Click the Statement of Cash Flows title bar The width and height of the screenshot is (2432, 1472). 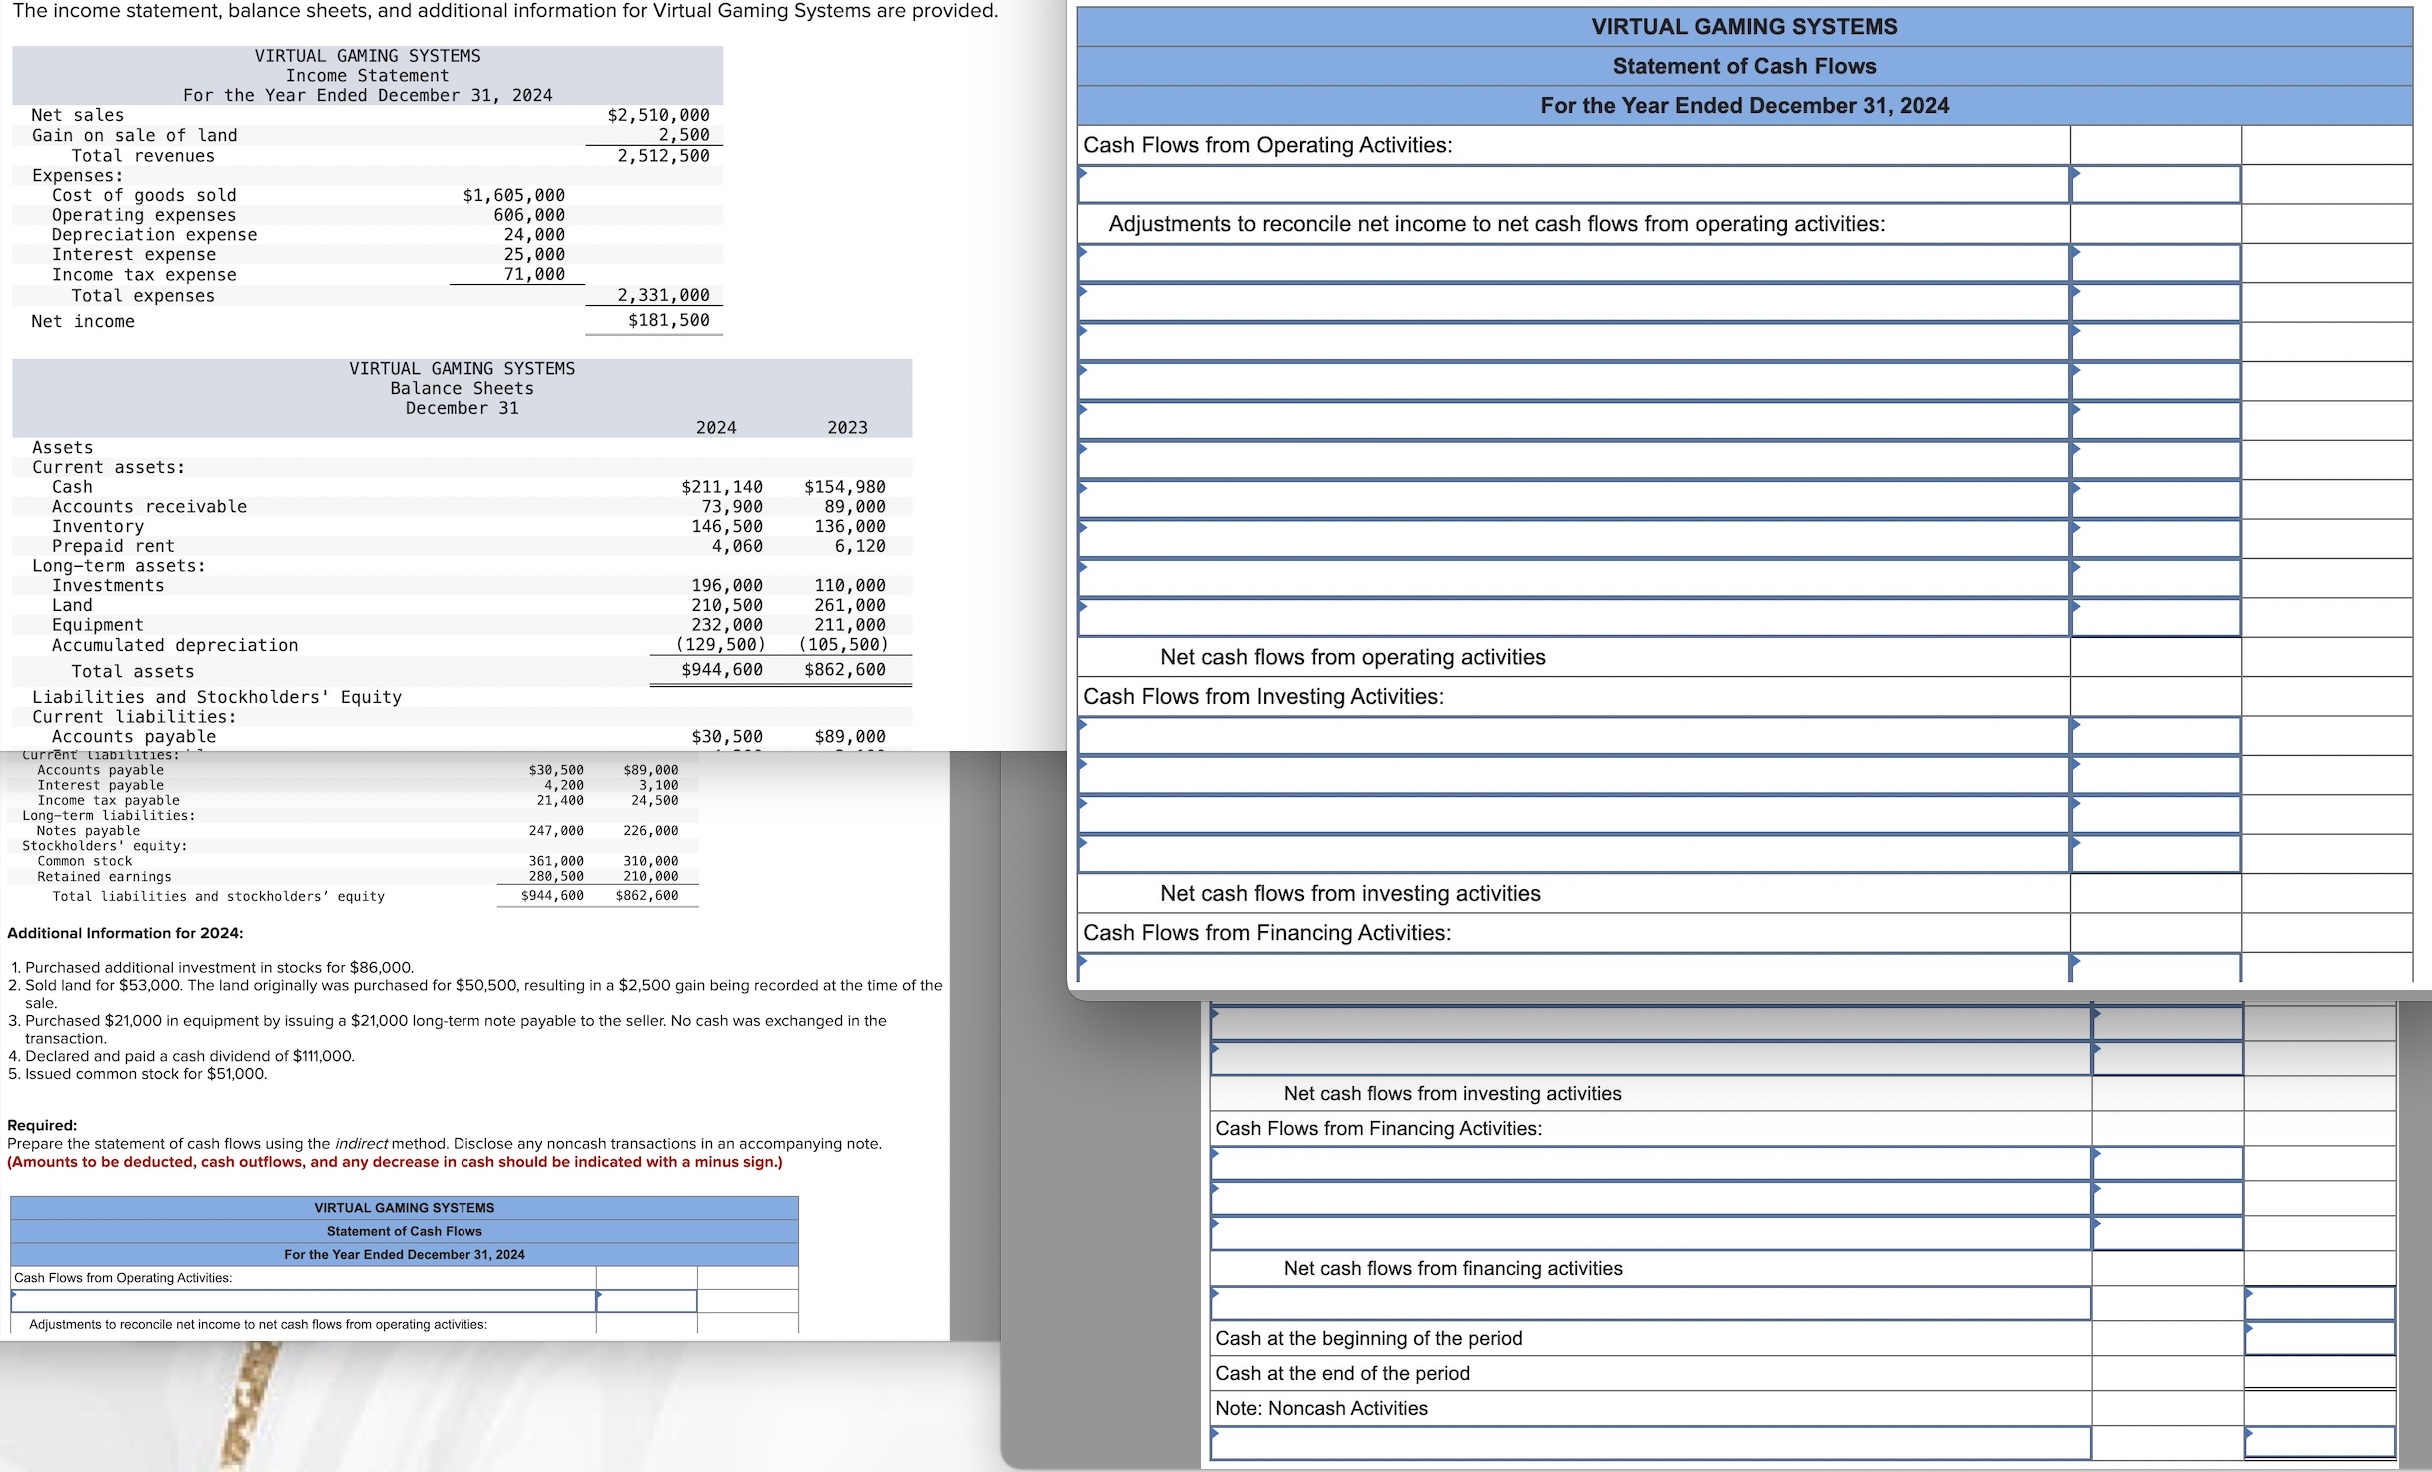point(1745,66)
